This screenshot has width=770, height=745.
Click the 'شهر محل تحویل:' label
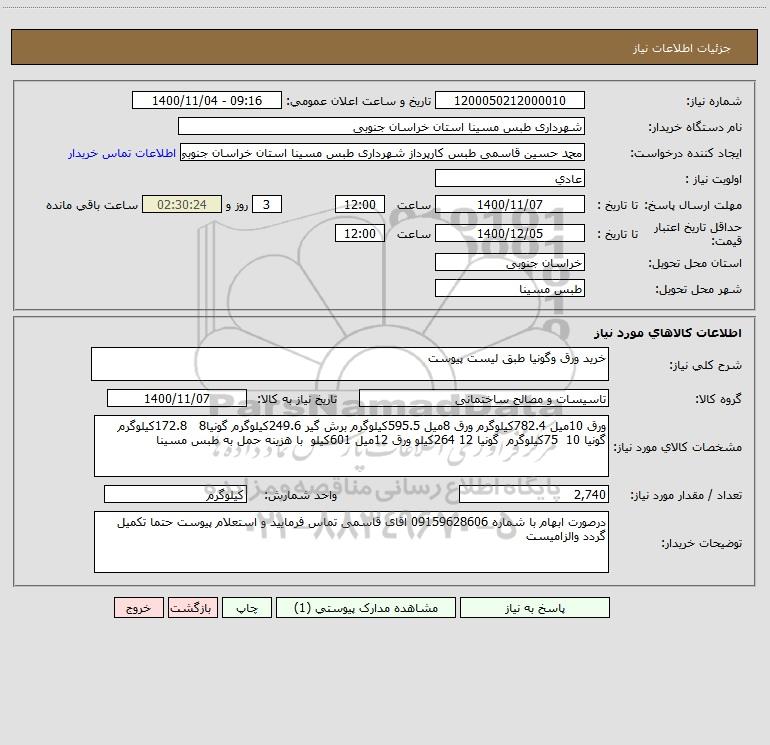coord(698,290)
